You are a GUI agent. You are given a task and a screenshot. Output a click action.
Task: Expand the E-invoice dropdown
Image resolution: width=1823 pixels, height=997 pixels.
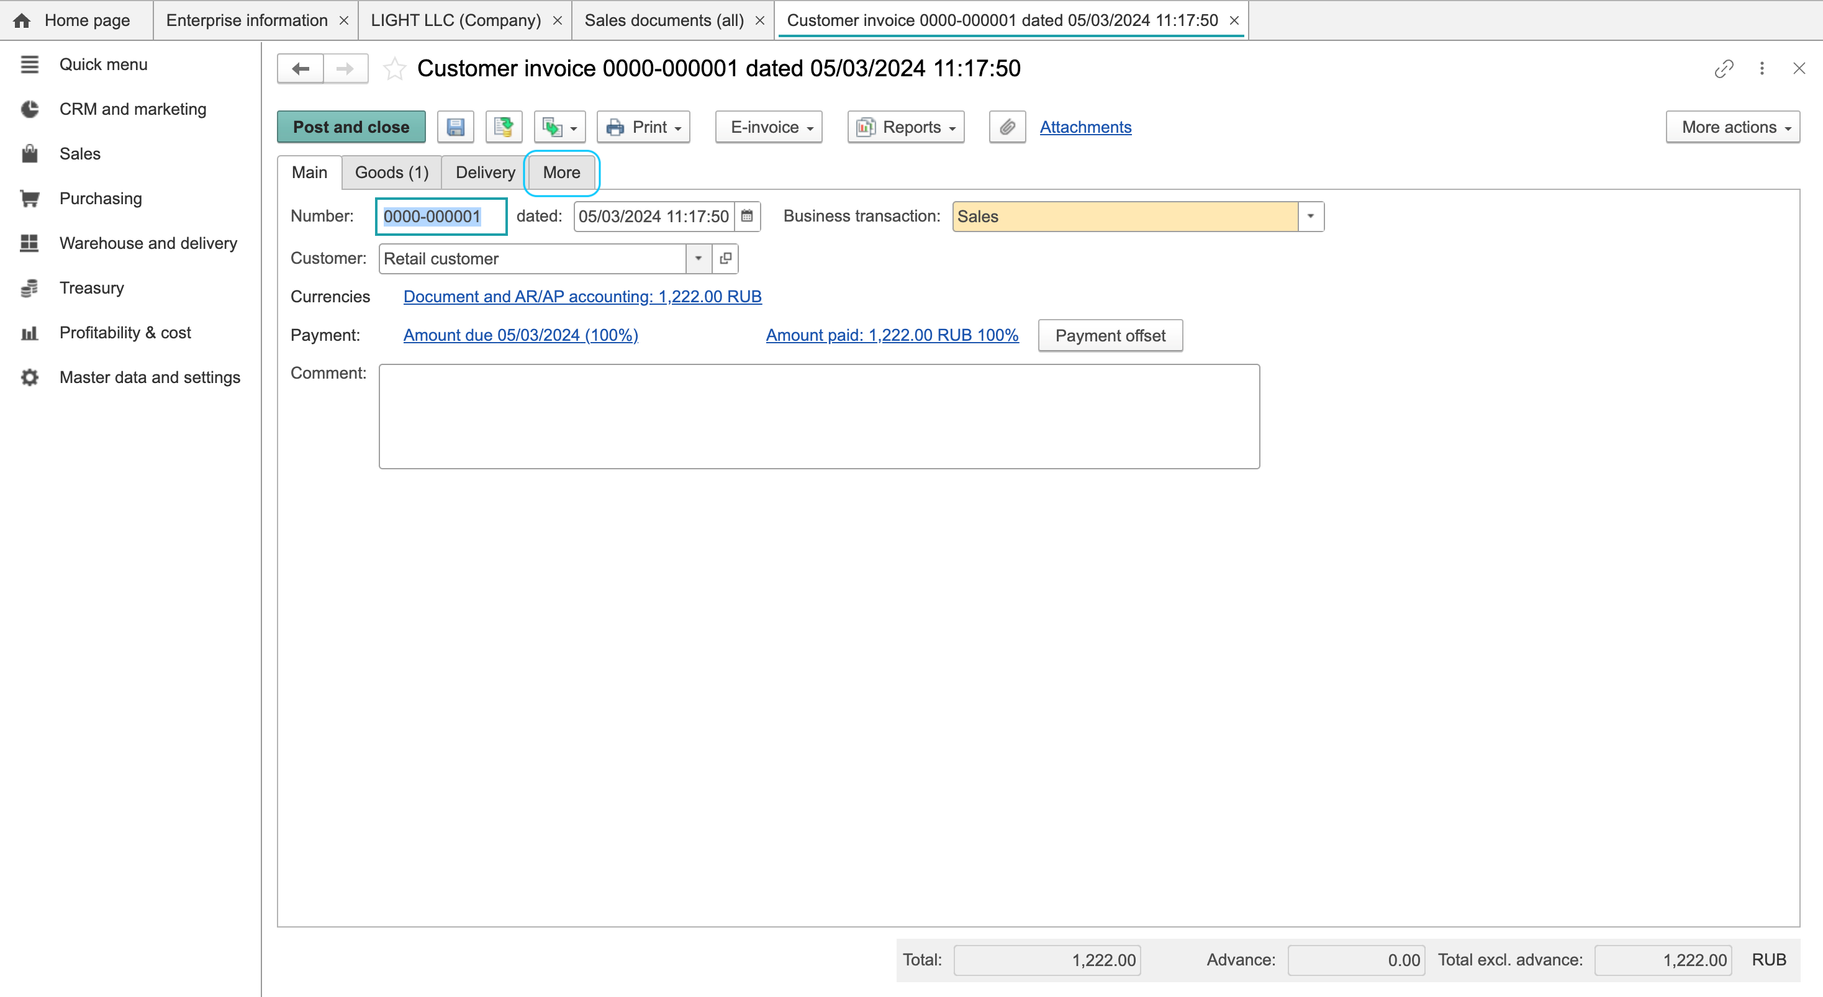[769, 127]
